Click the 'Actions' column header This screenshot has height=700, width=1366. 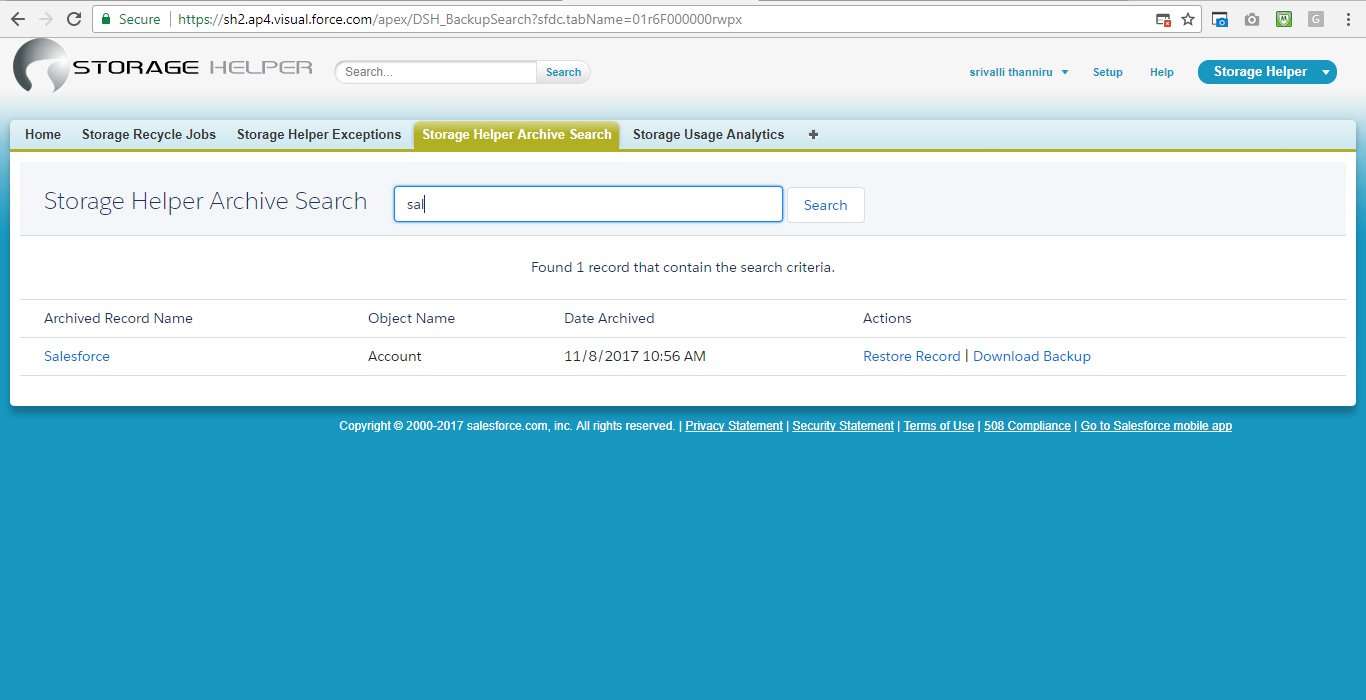[887, 318]
